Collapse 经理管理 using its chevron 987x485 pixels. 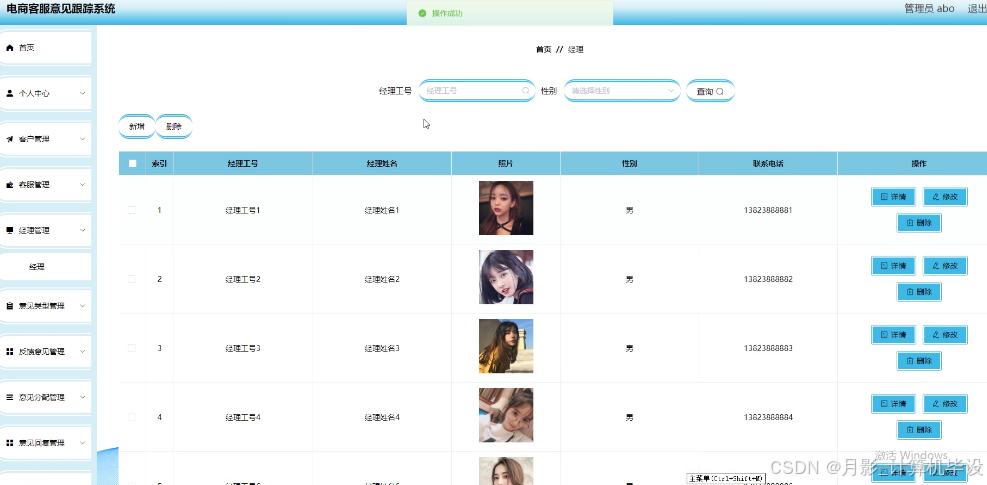(x=82, y=231)
